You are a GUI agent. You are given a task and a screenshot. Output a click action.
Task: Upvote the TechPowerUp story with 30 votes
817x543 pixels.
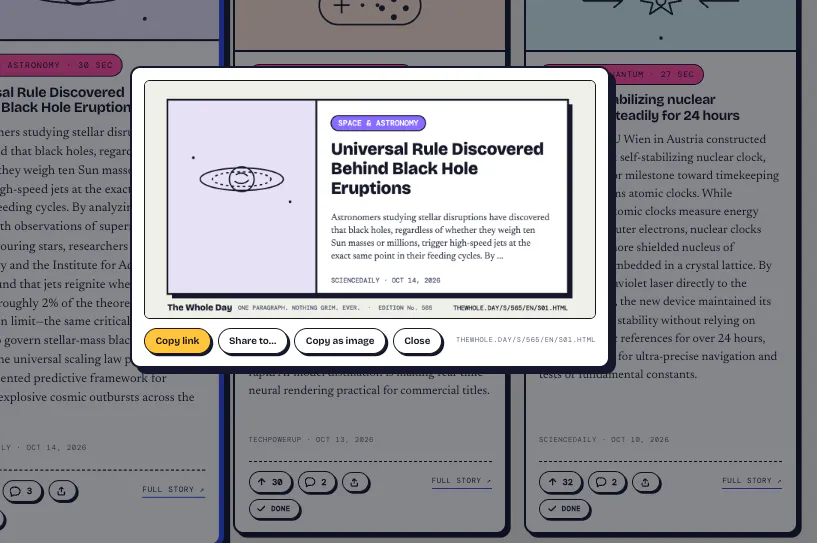pyautogui.click(x=270, y=482)
